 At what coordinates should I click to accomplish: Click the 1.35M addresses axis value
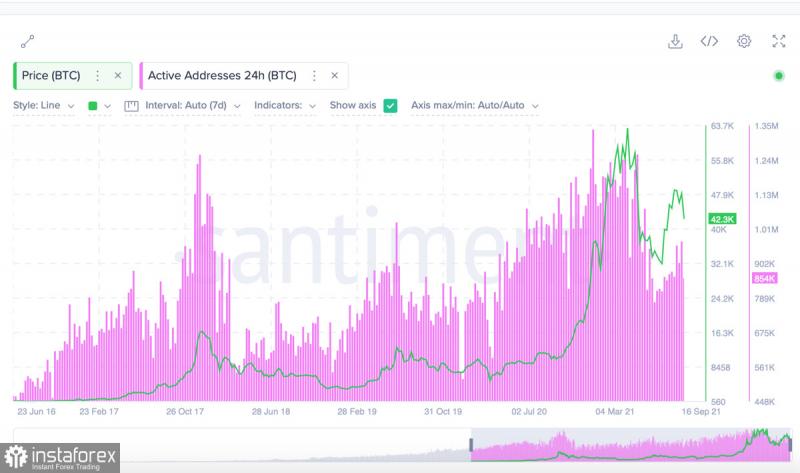coord(766,126)
